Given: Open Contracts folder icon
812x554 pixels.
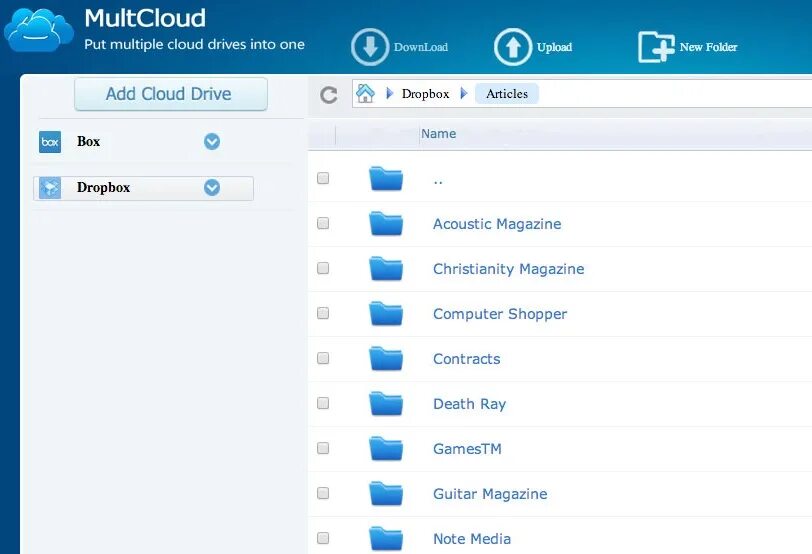Looking at the screenshot, I should [x=386, y=358].
